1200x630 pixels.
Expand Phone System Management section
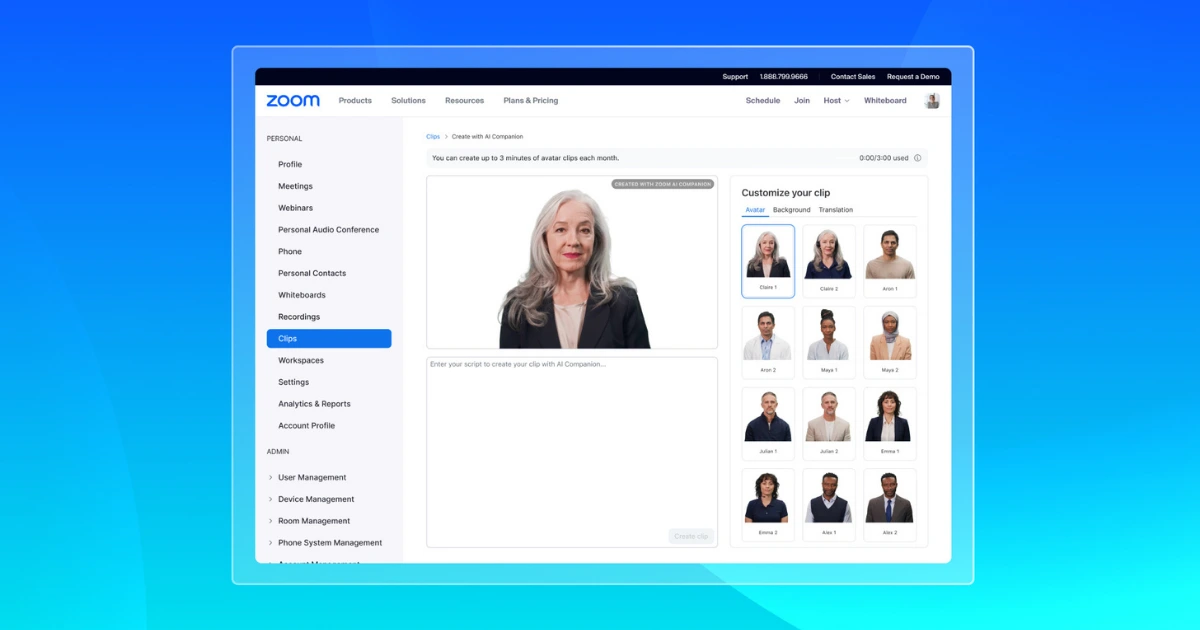329,543
